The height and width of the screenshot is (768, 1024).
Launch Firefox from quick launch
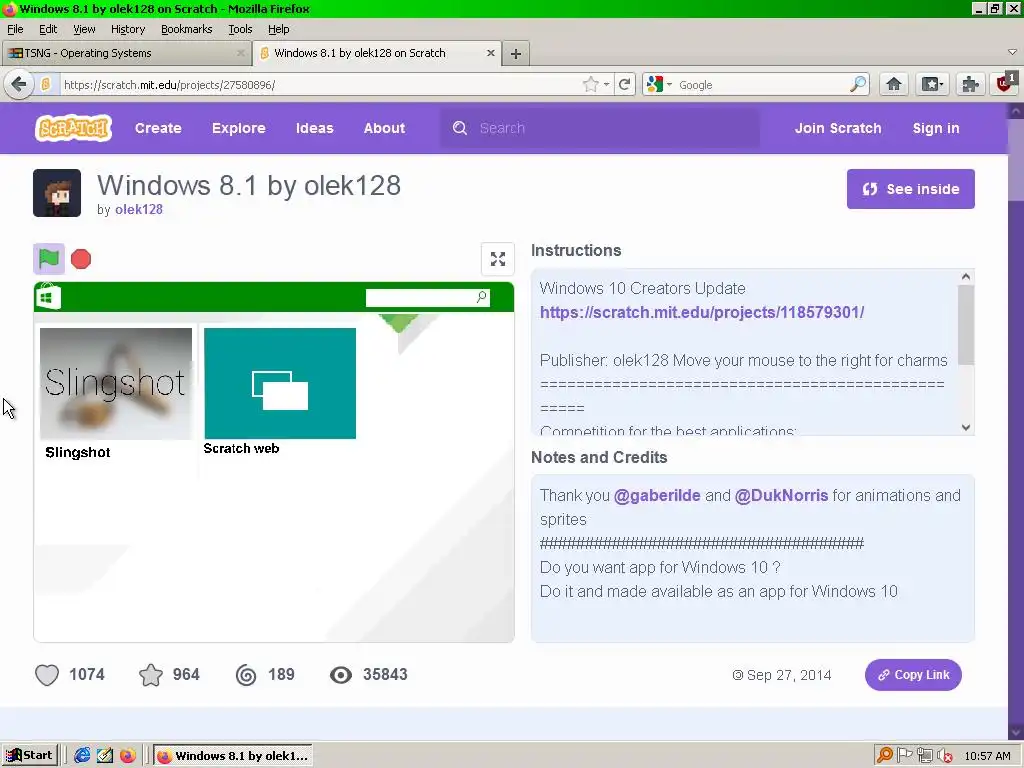pyautogui.click(x=127, y=756)
